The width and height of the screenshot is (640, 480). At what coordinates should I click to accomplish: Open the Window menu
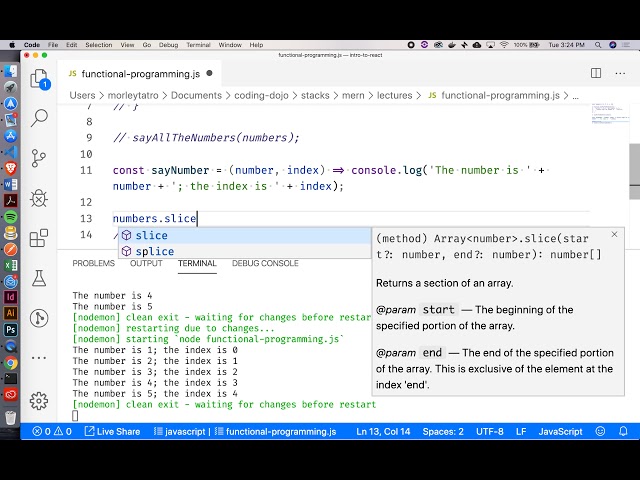(x=230, y=45)
